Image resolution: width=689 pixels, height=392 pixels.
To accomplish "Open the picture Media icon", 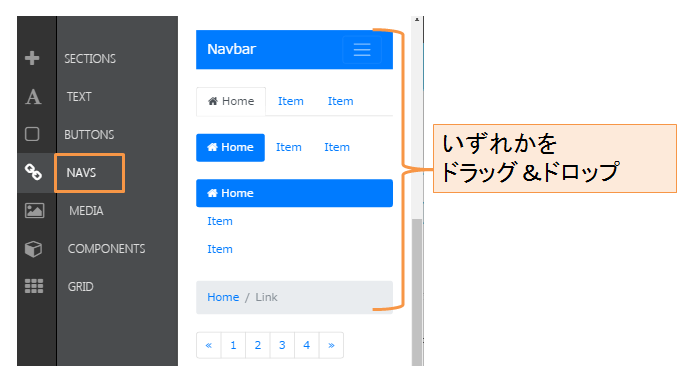I will click(34, 211).
